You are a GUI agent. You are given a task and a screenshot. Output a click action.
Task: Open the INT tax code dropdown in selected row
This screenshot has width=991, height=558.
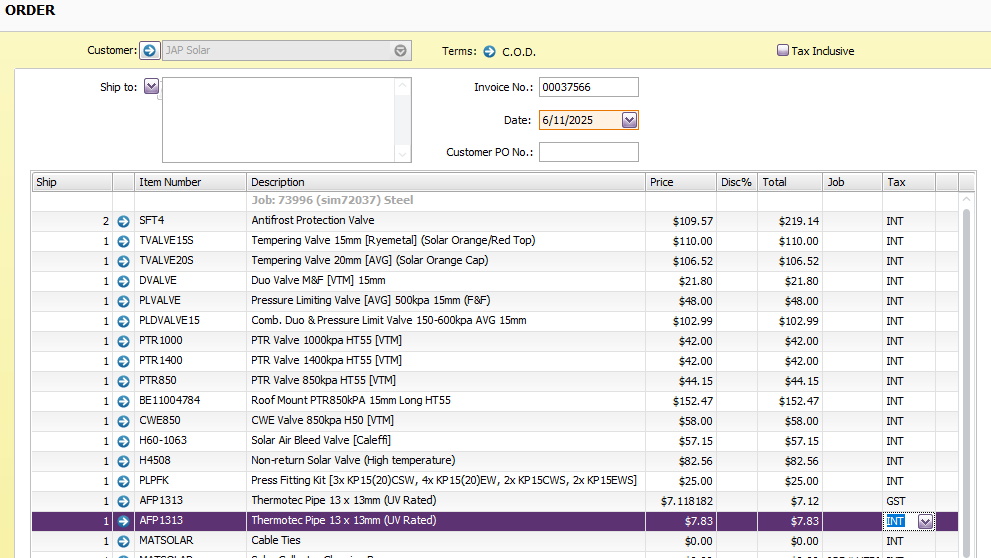[925, 521]
